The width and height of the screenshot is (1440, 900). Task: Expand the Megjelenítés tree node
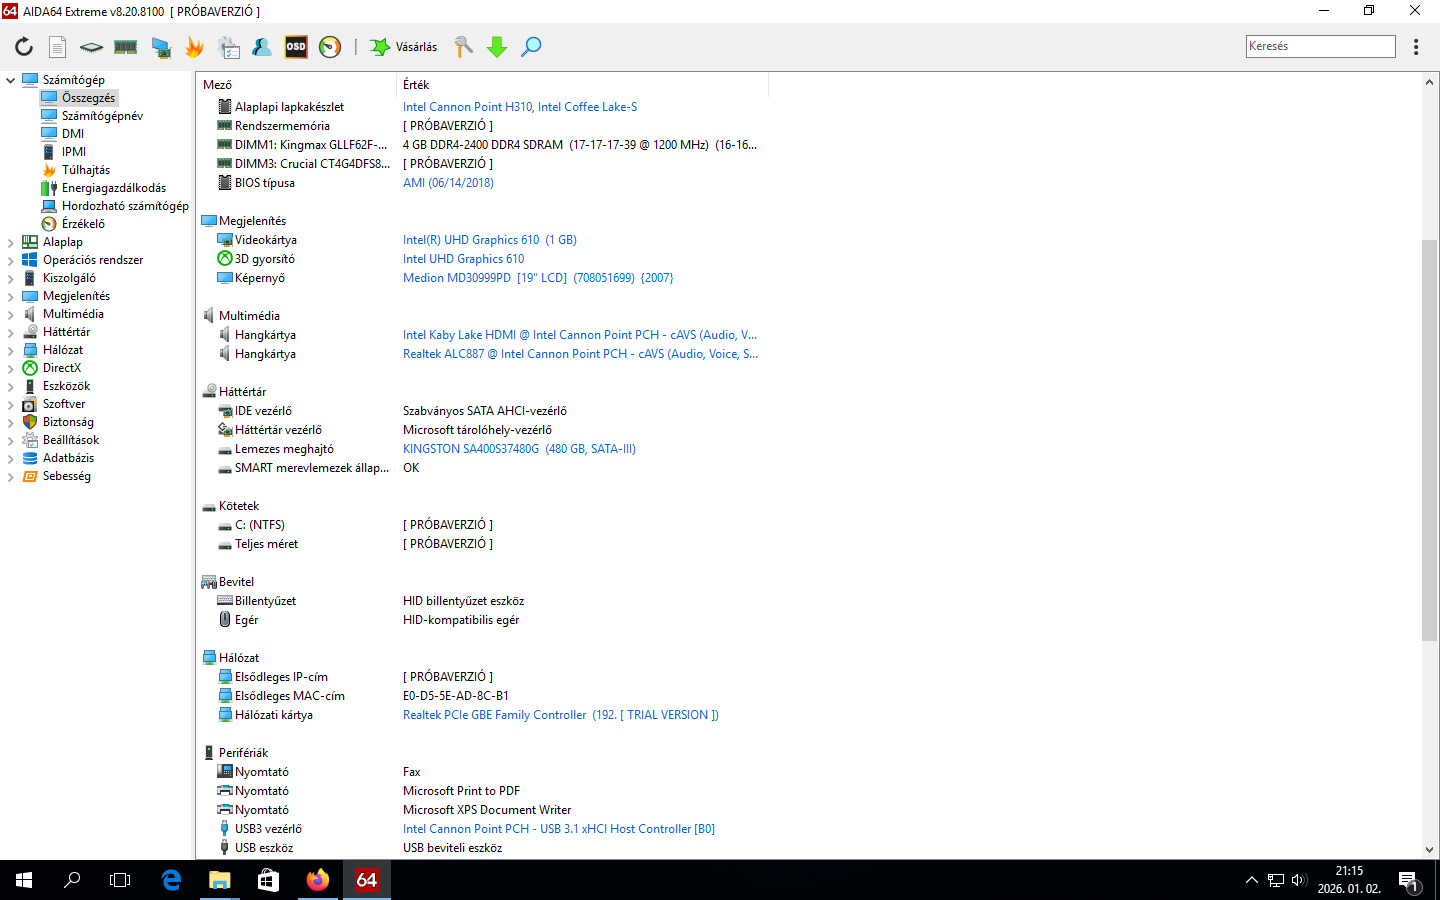pyautogui.click(x=11, y=296)
